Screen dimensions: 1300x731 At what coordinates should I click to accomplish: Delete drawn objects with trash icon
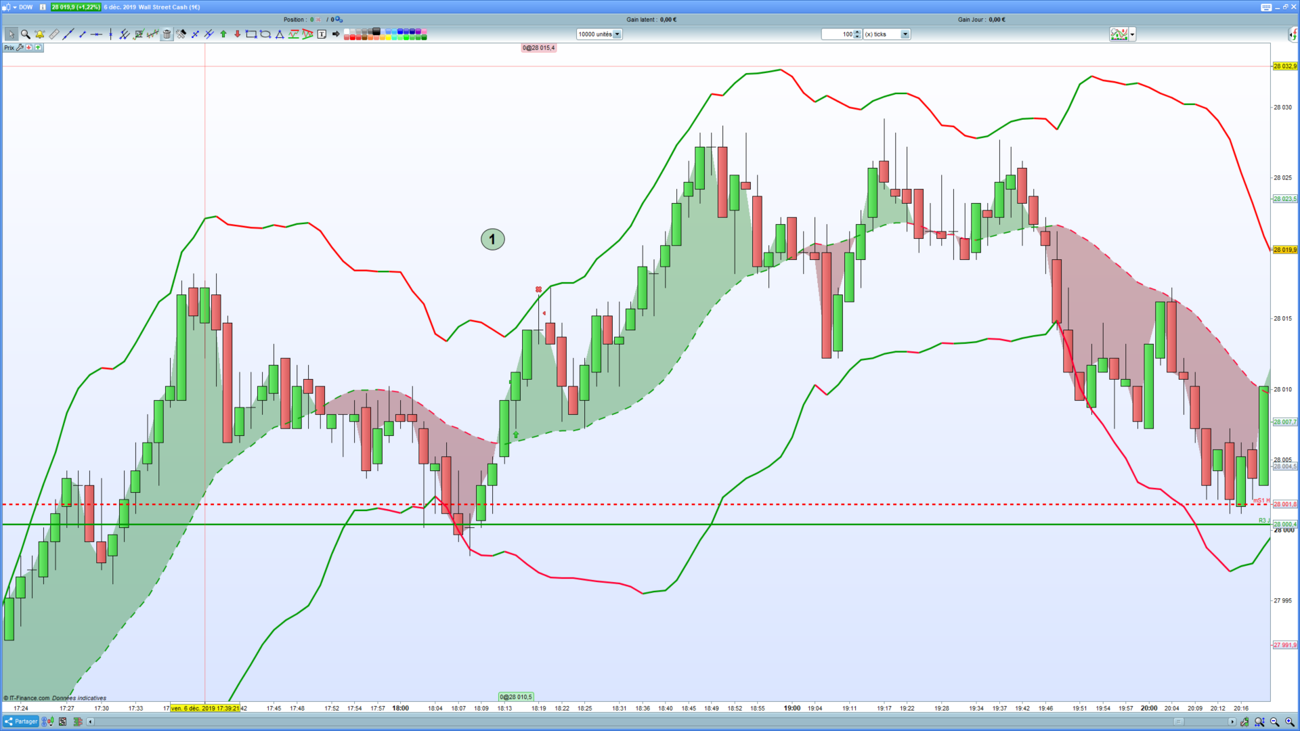(167, 34)
